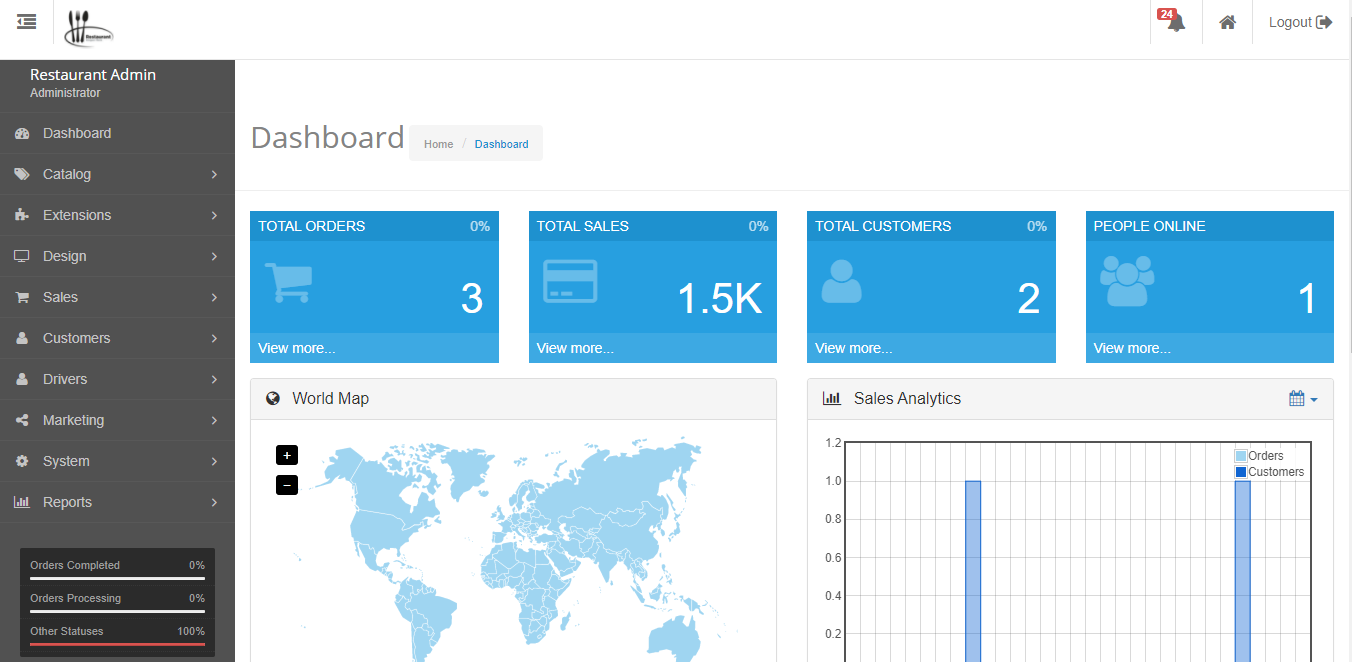
Task: Click the Catalog tags icon
Action: coord(22,174)
